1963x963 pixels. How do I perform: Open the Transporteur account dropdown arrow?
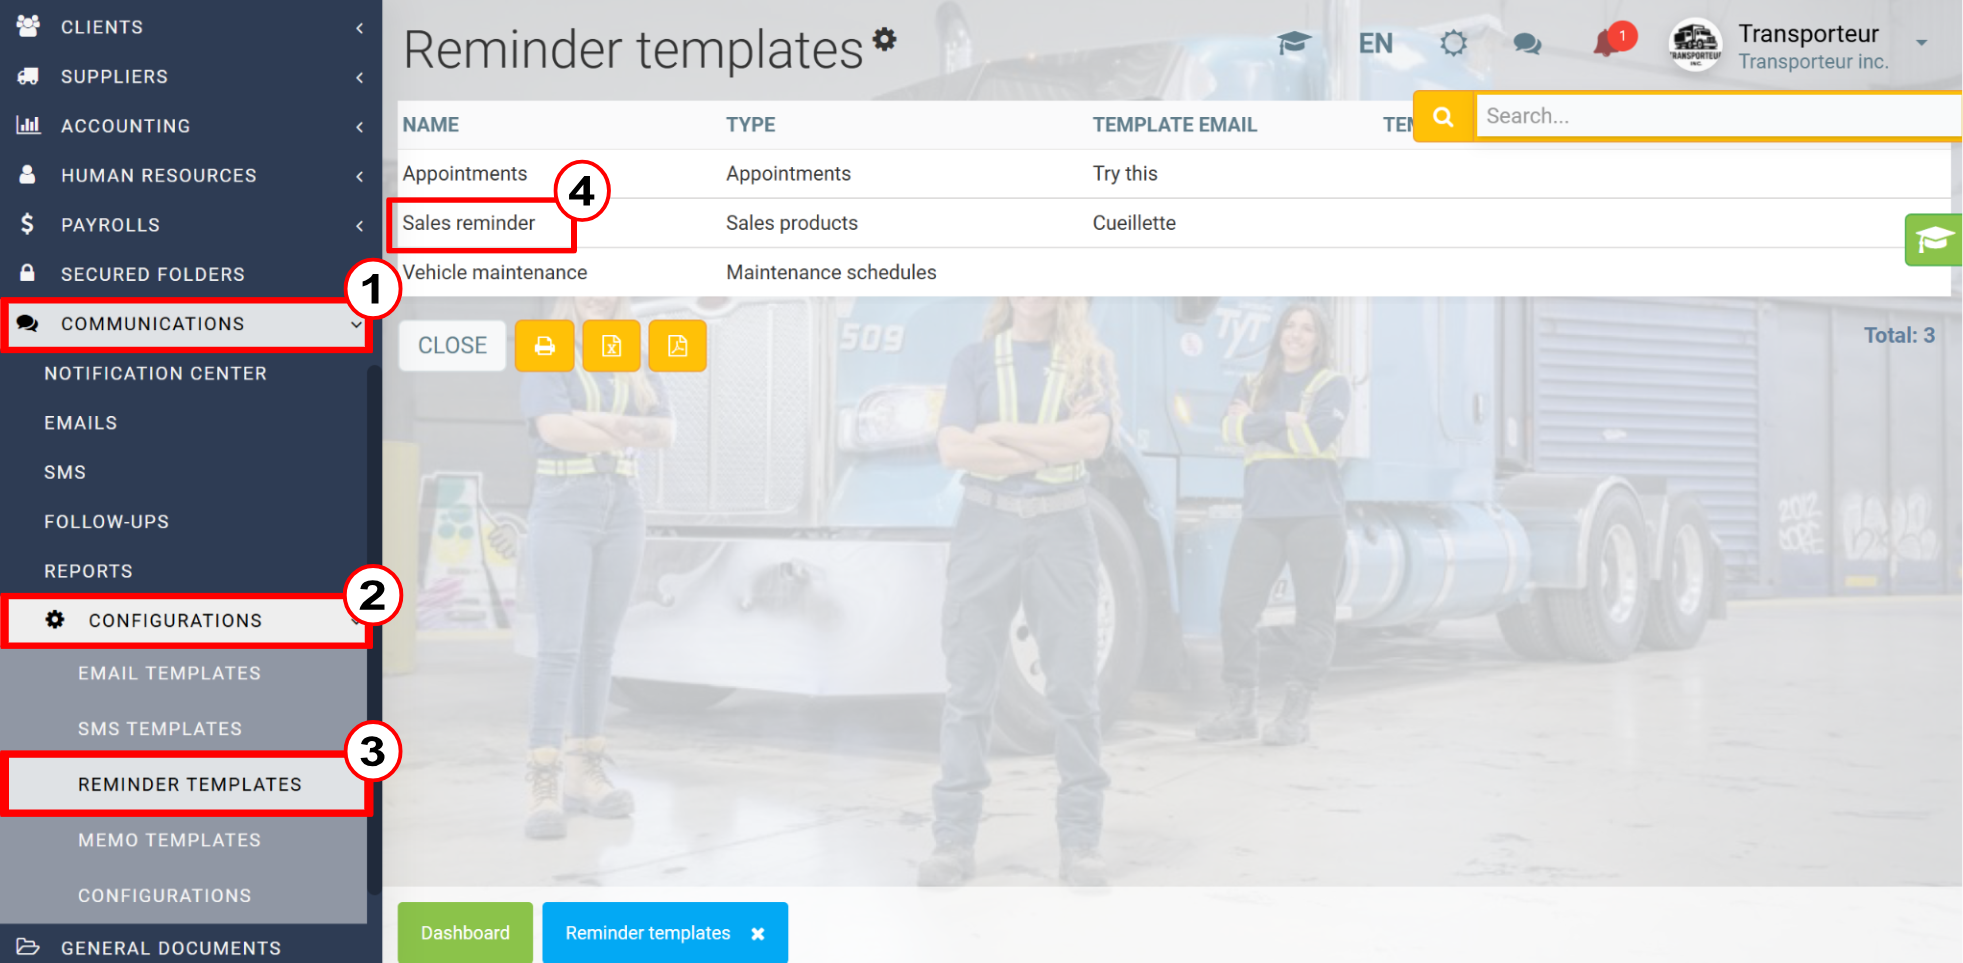(1921, 43)
